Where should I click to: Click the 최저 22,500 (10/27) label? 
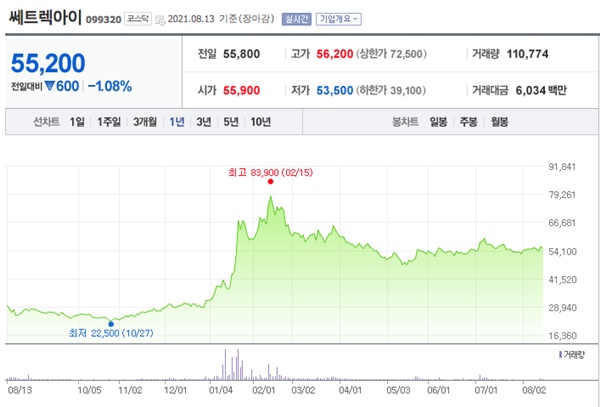pos(111,333)
